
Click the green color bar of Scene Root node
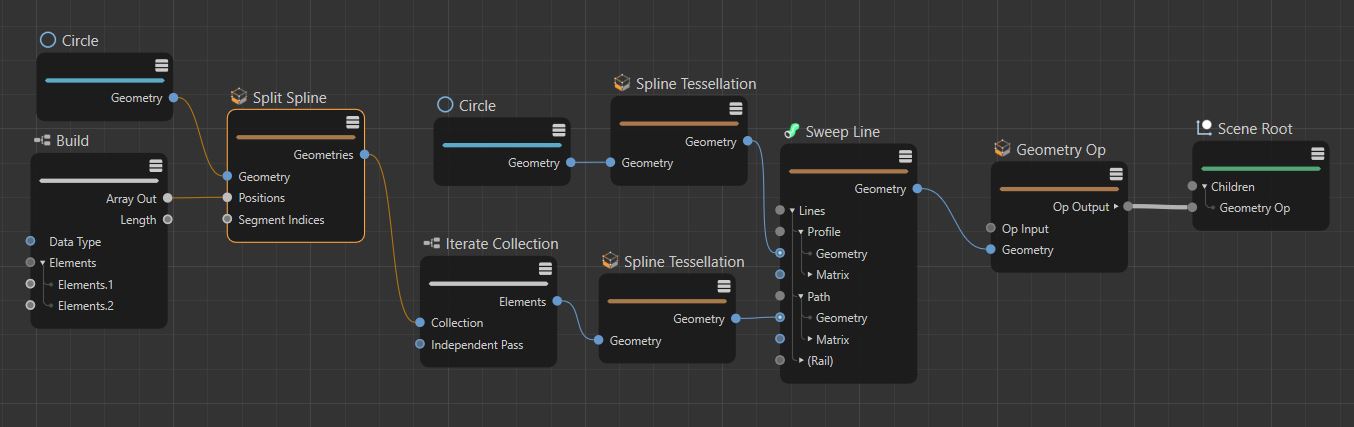1260,168
